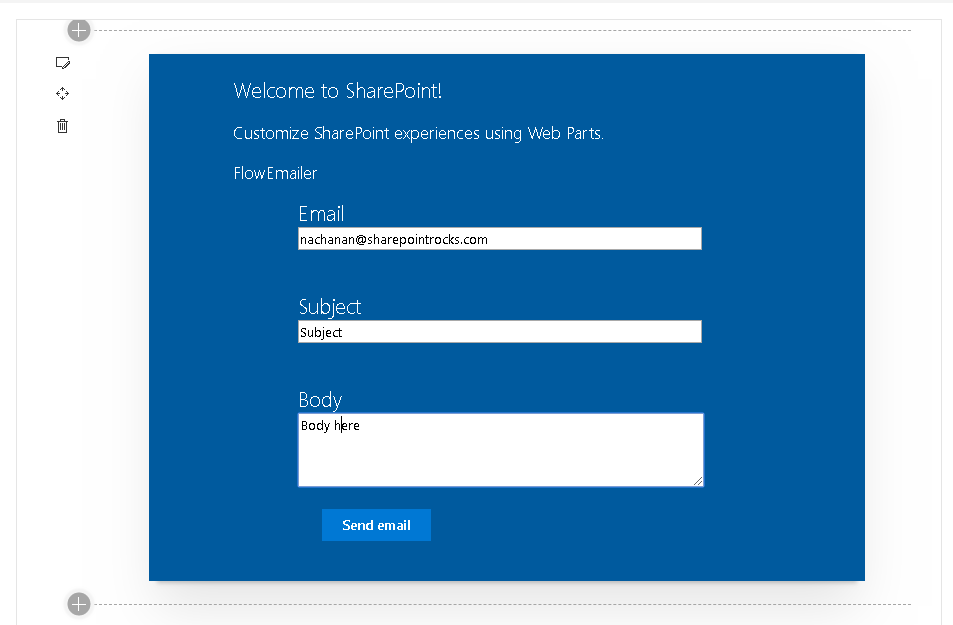Click inside the Body text area

pos(501,450)
